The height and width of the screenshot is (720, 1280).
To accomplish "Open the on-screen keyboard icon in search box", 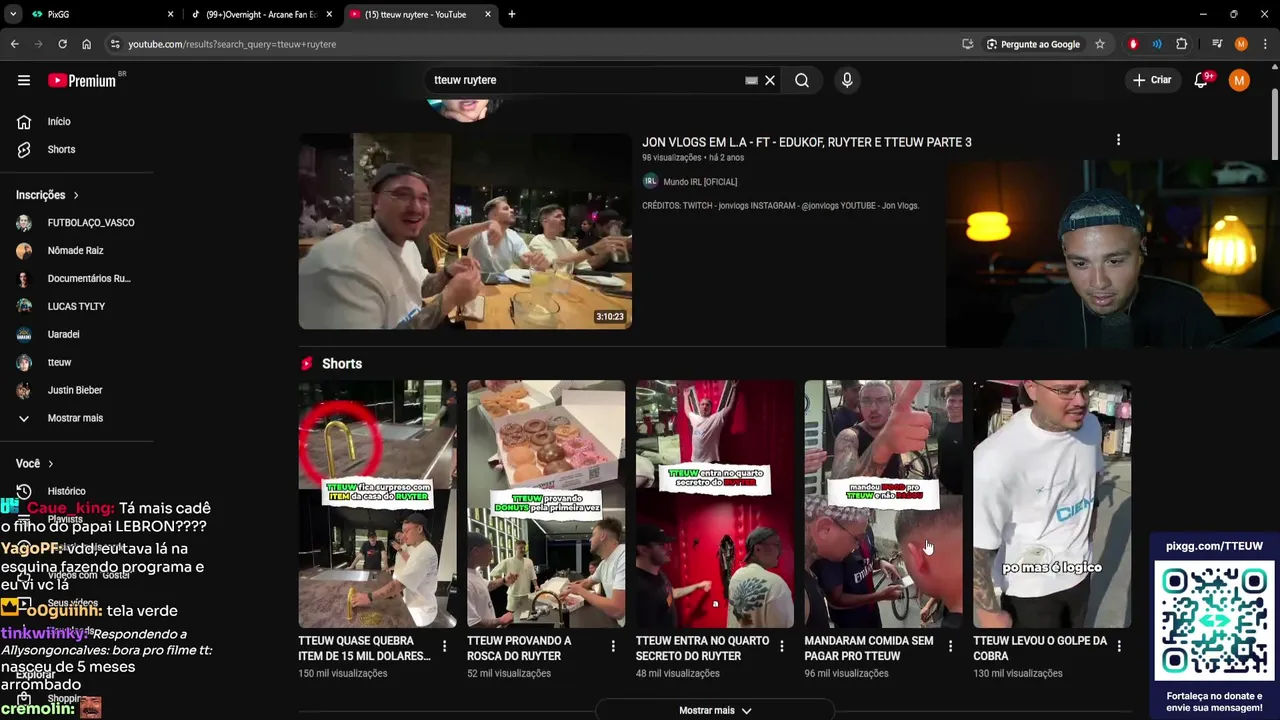I will (751, 80).
